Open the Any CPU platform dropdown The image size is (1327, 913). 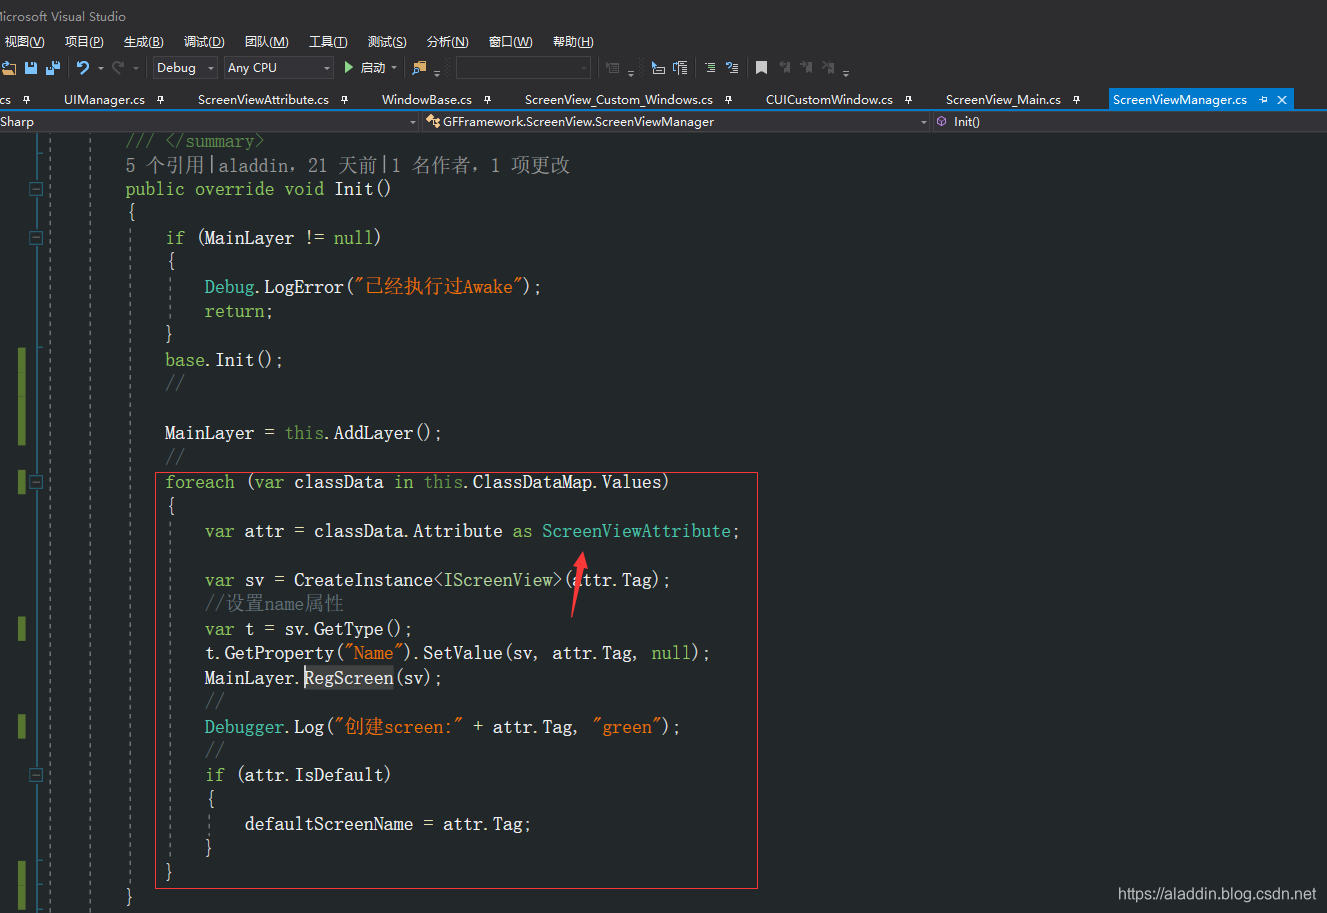(x=279, y=68)
